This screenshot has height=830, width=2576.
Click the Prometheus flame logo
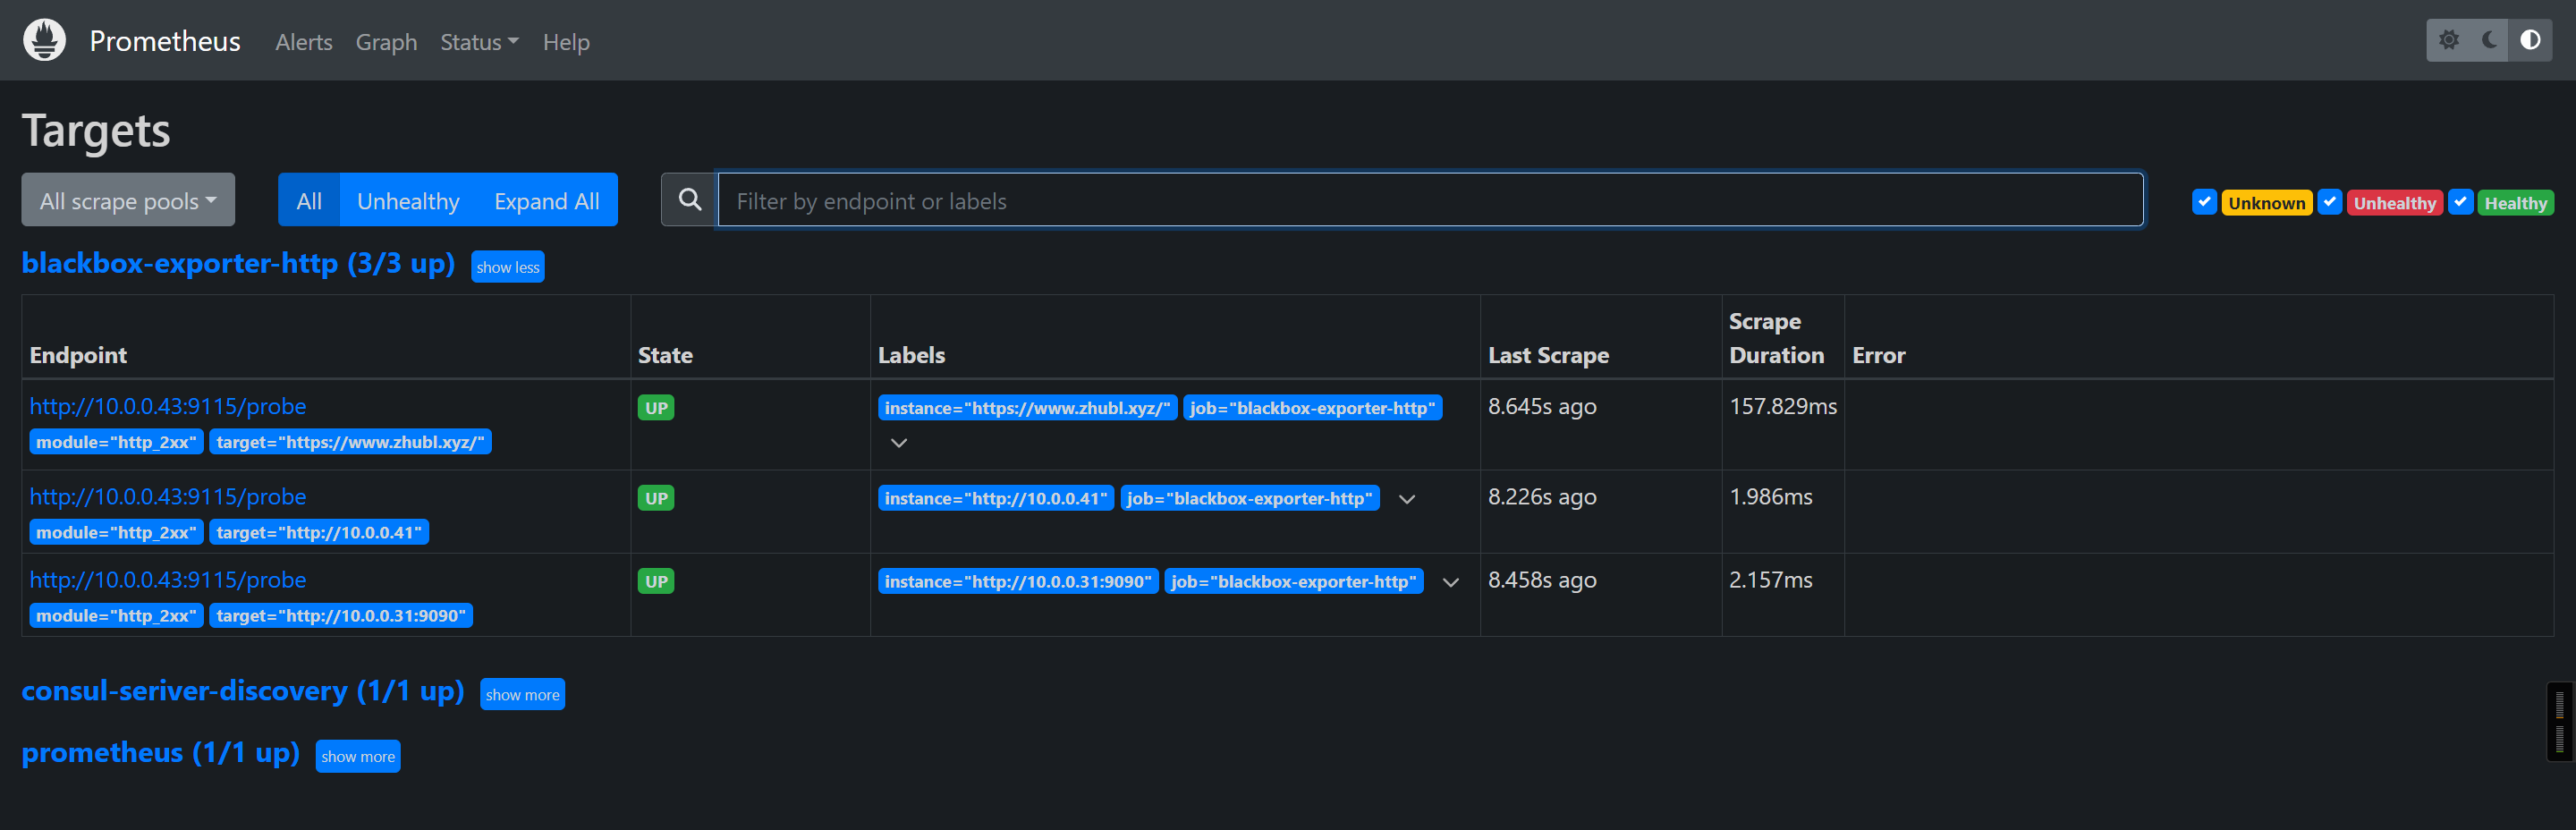pos(44,40)
